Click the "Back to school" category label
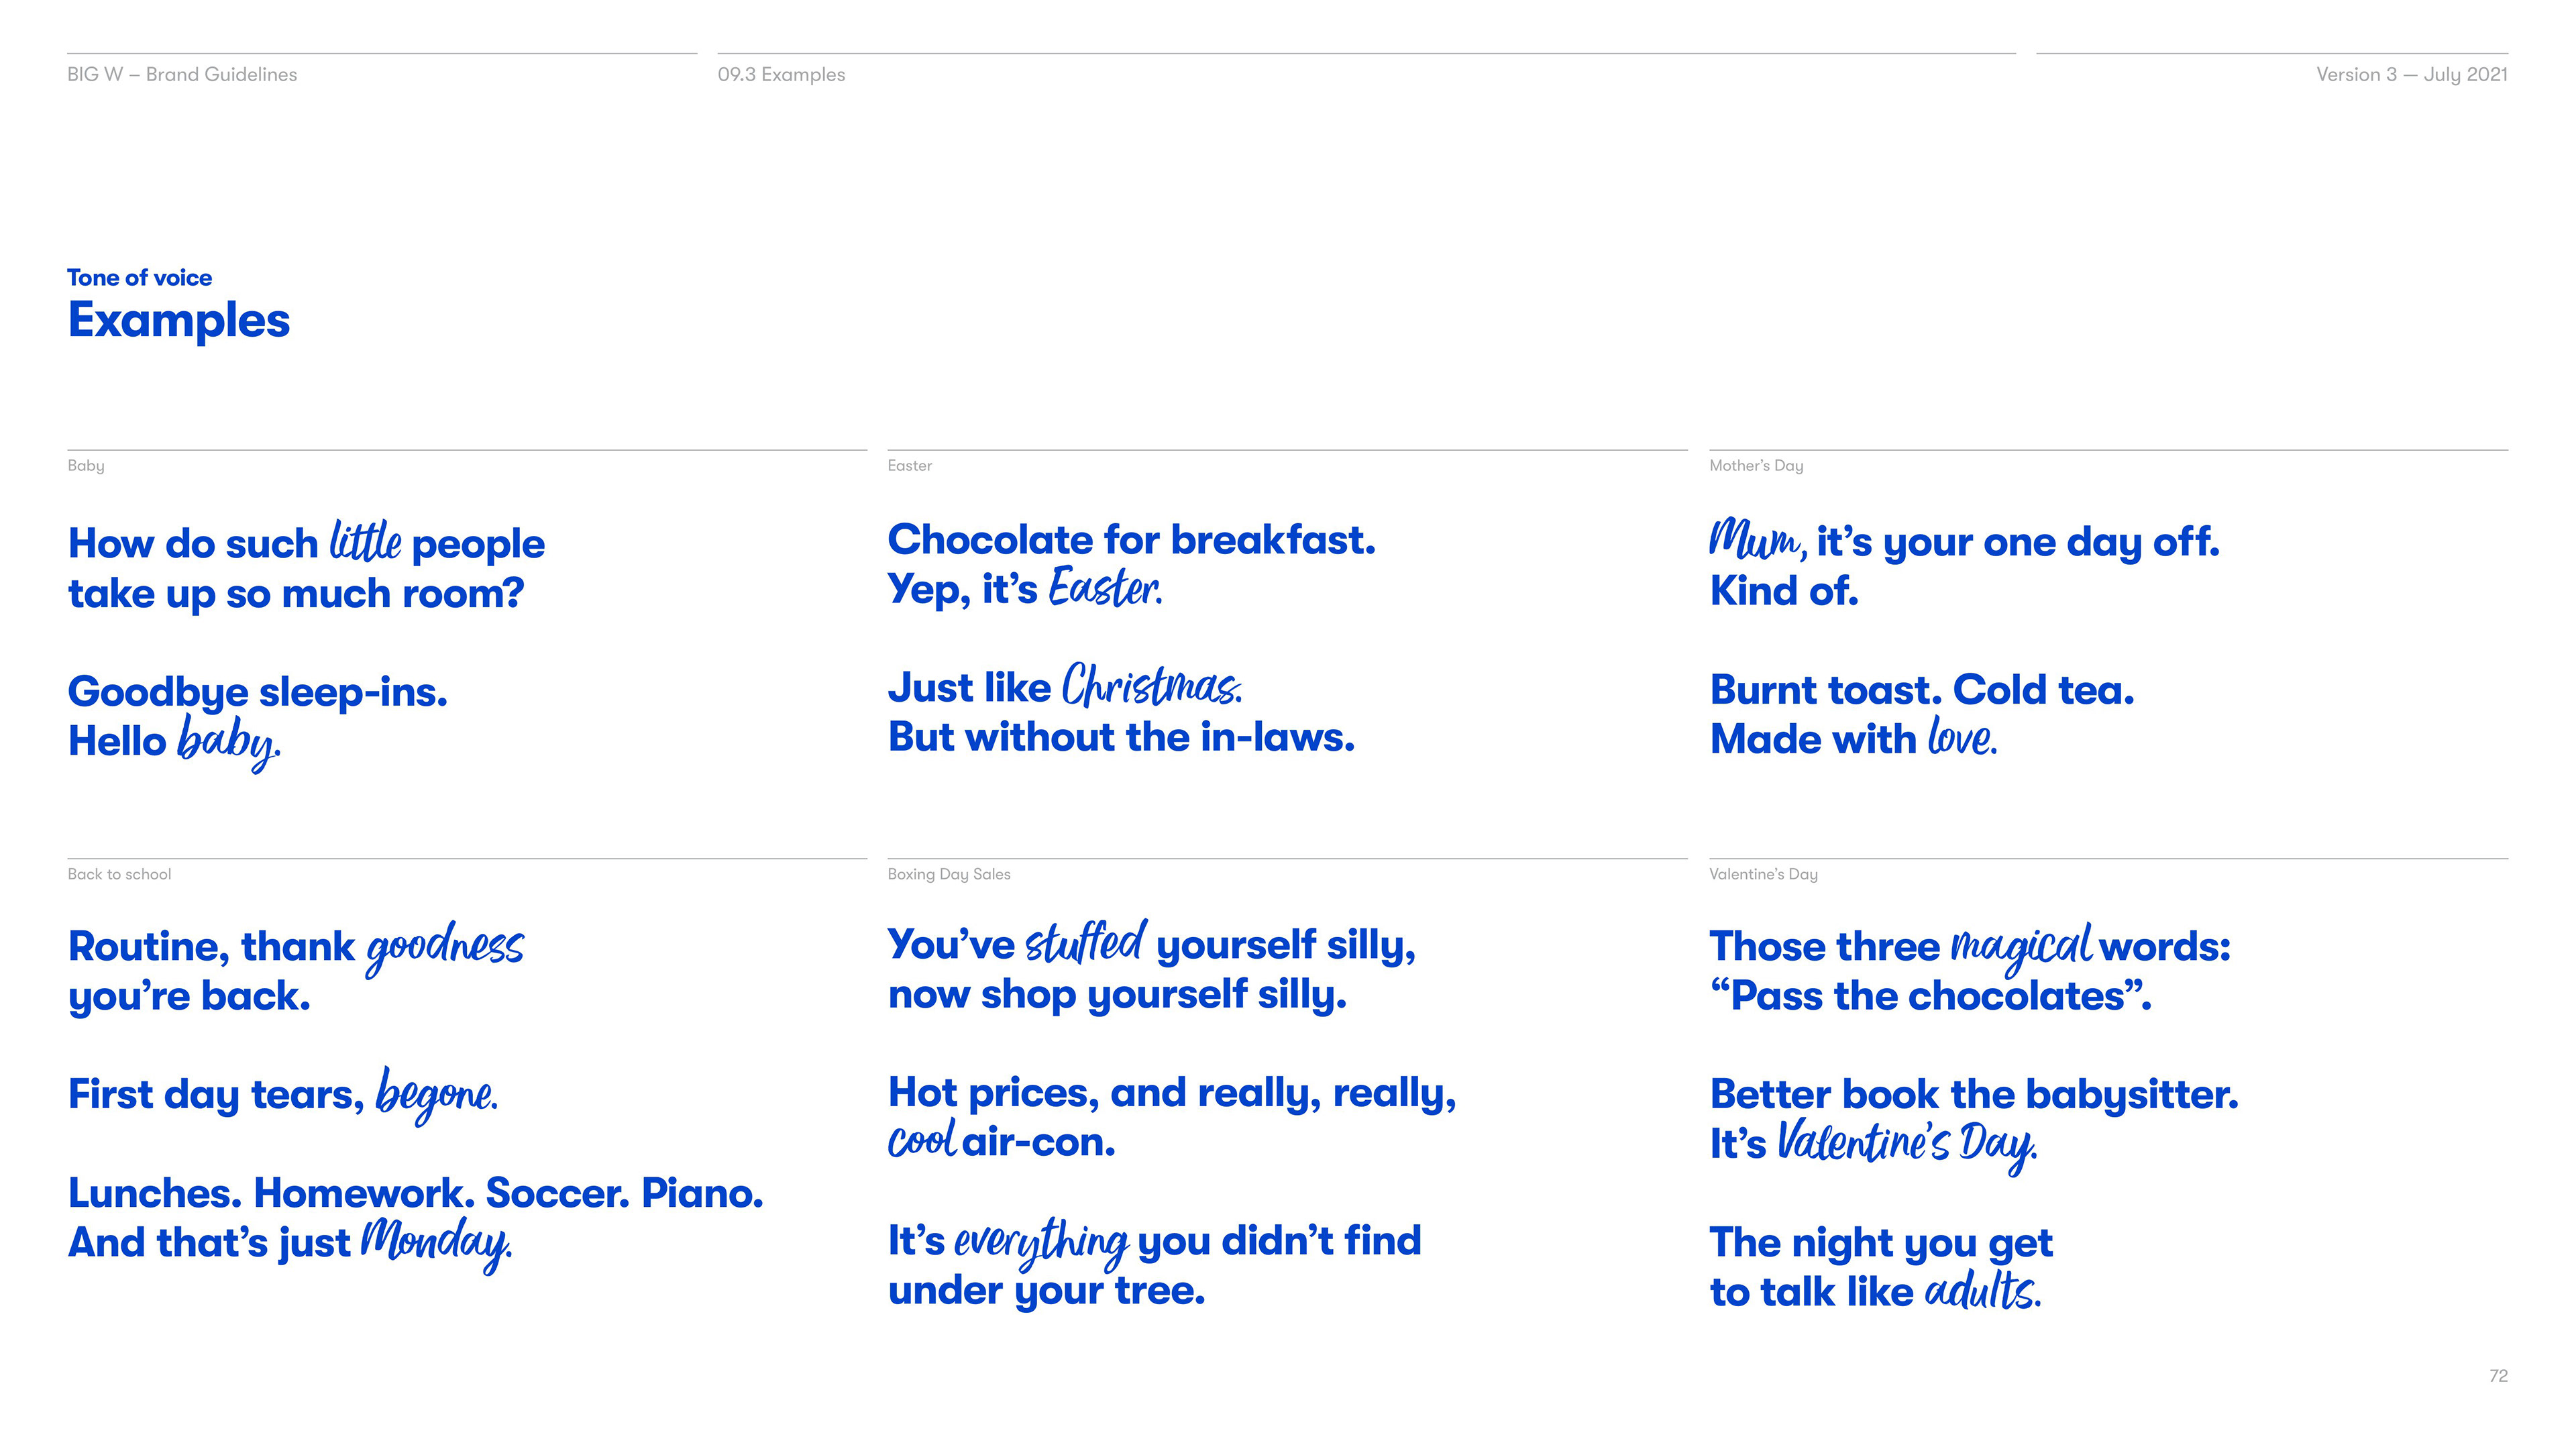This screenshot has width=2576, height=1449. 119,875
